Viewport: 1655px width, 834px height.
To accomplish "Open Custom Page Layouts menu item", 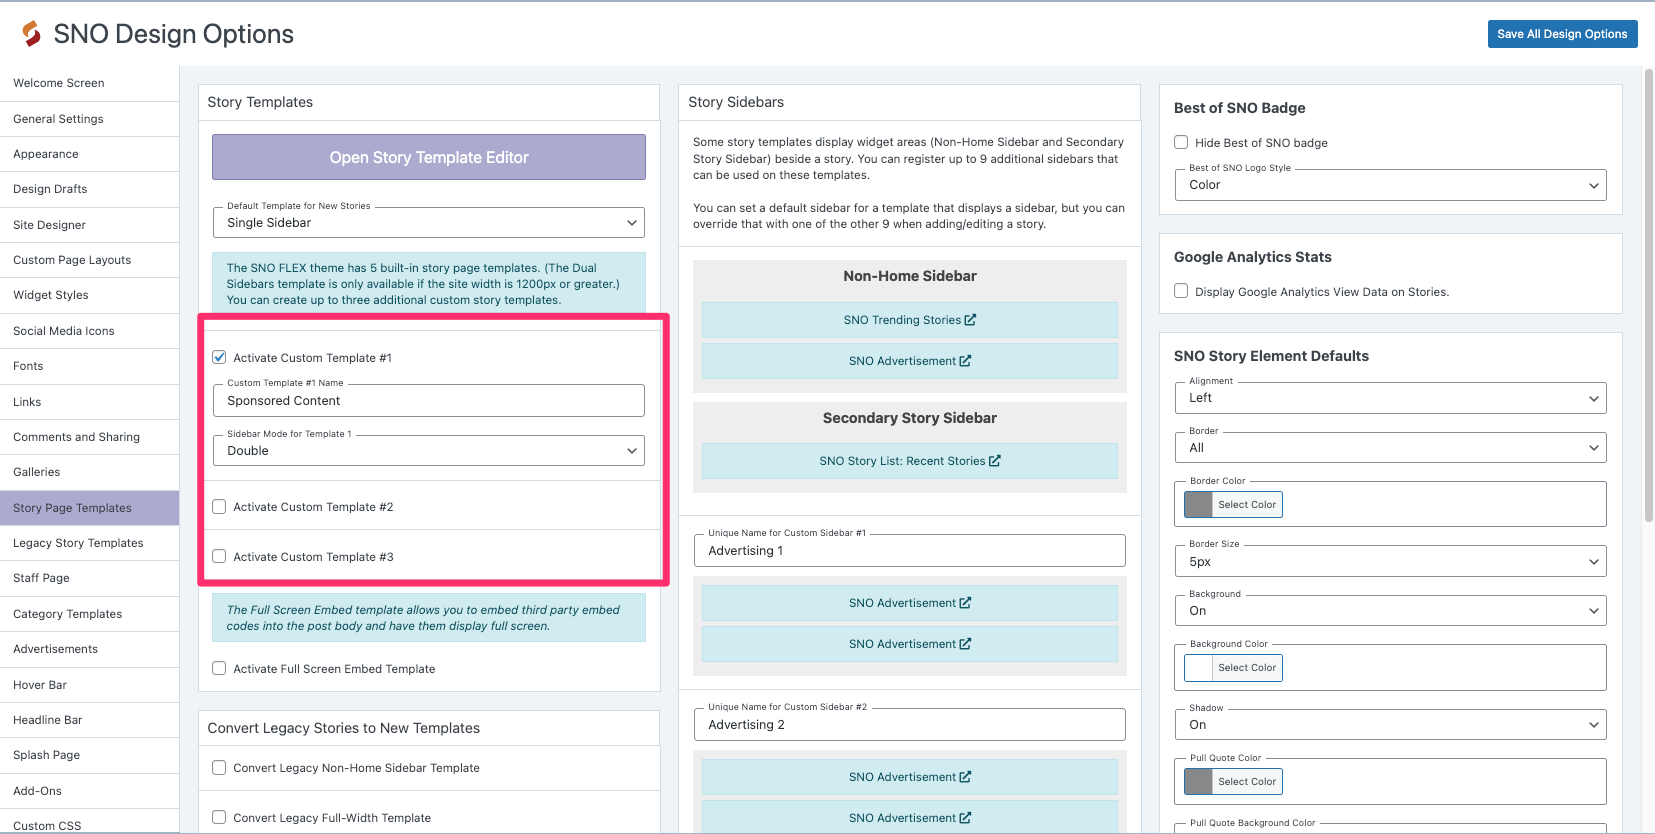I will [89, 260].
